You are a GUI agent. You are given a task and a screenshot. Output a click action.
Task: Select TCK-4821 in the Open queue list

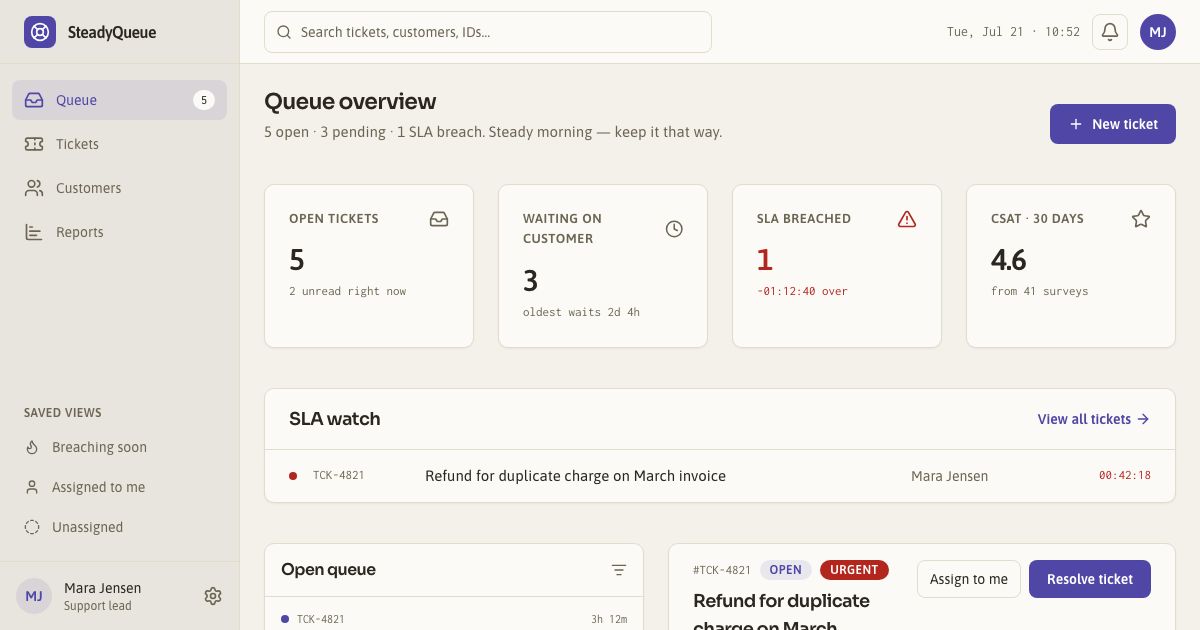[321, 620]
